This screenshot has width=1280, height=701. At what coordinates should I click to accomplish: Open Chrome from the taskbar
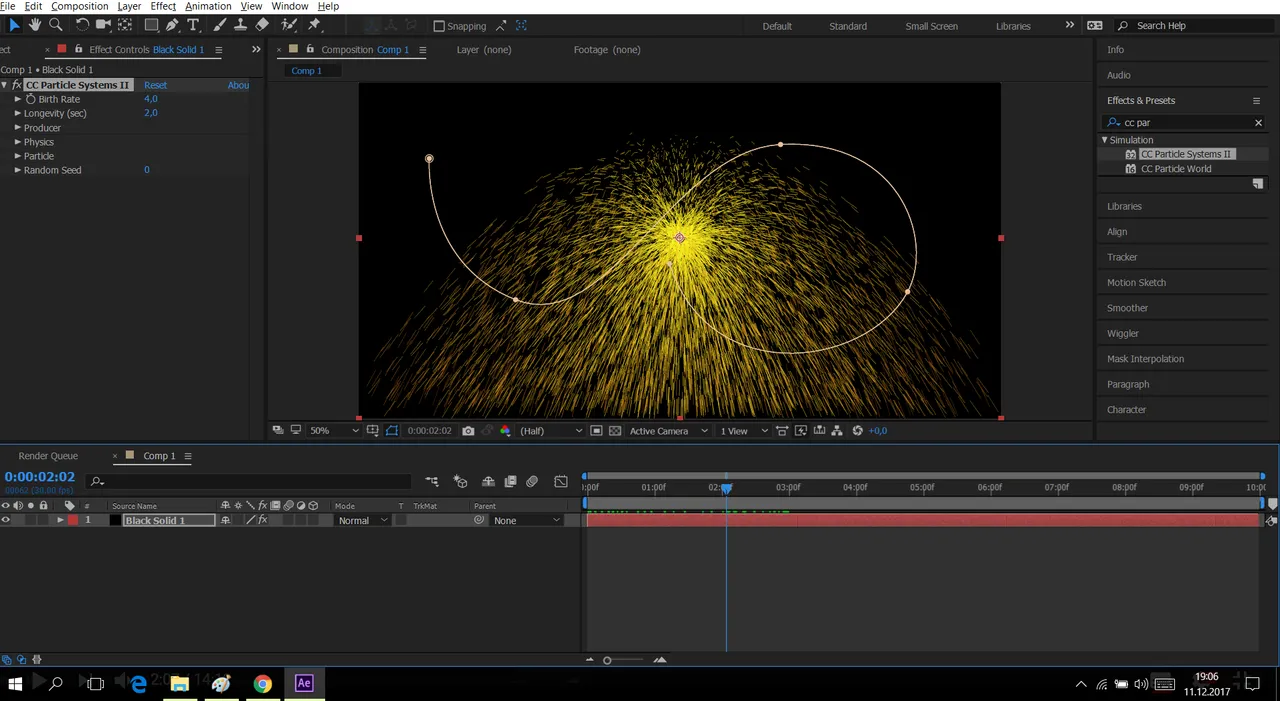point(262,684)
